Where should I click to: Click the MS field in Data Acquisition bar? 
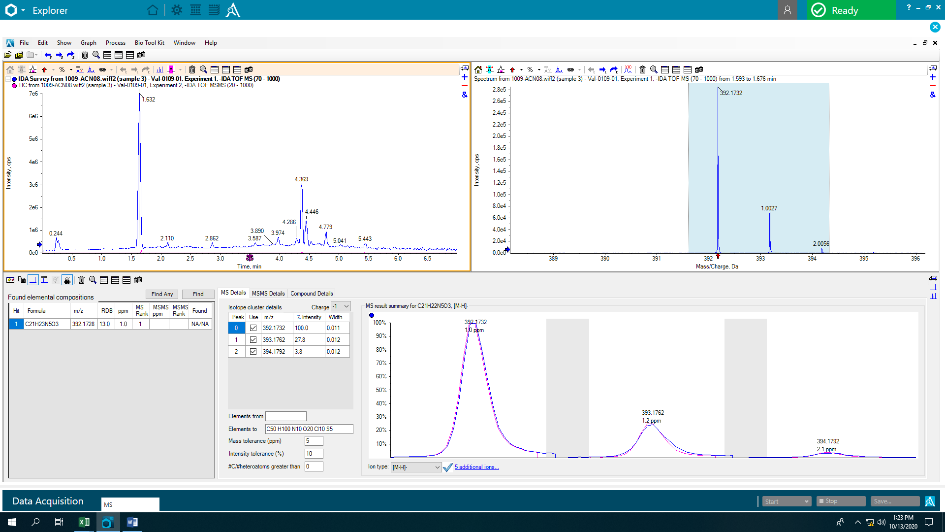130,504
